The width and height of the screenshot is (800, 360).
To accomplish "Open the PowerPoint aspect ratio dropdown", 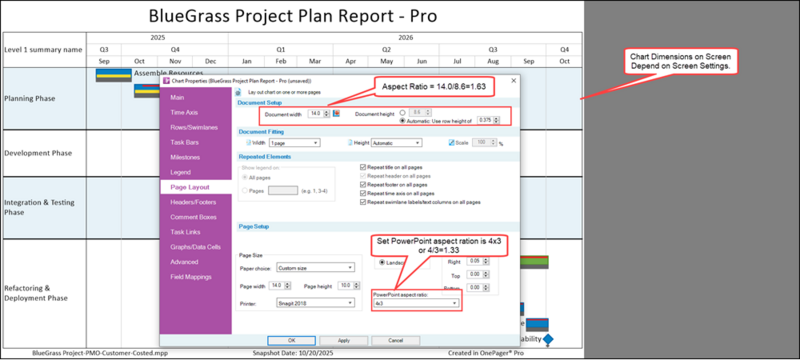I will point(415,303).
